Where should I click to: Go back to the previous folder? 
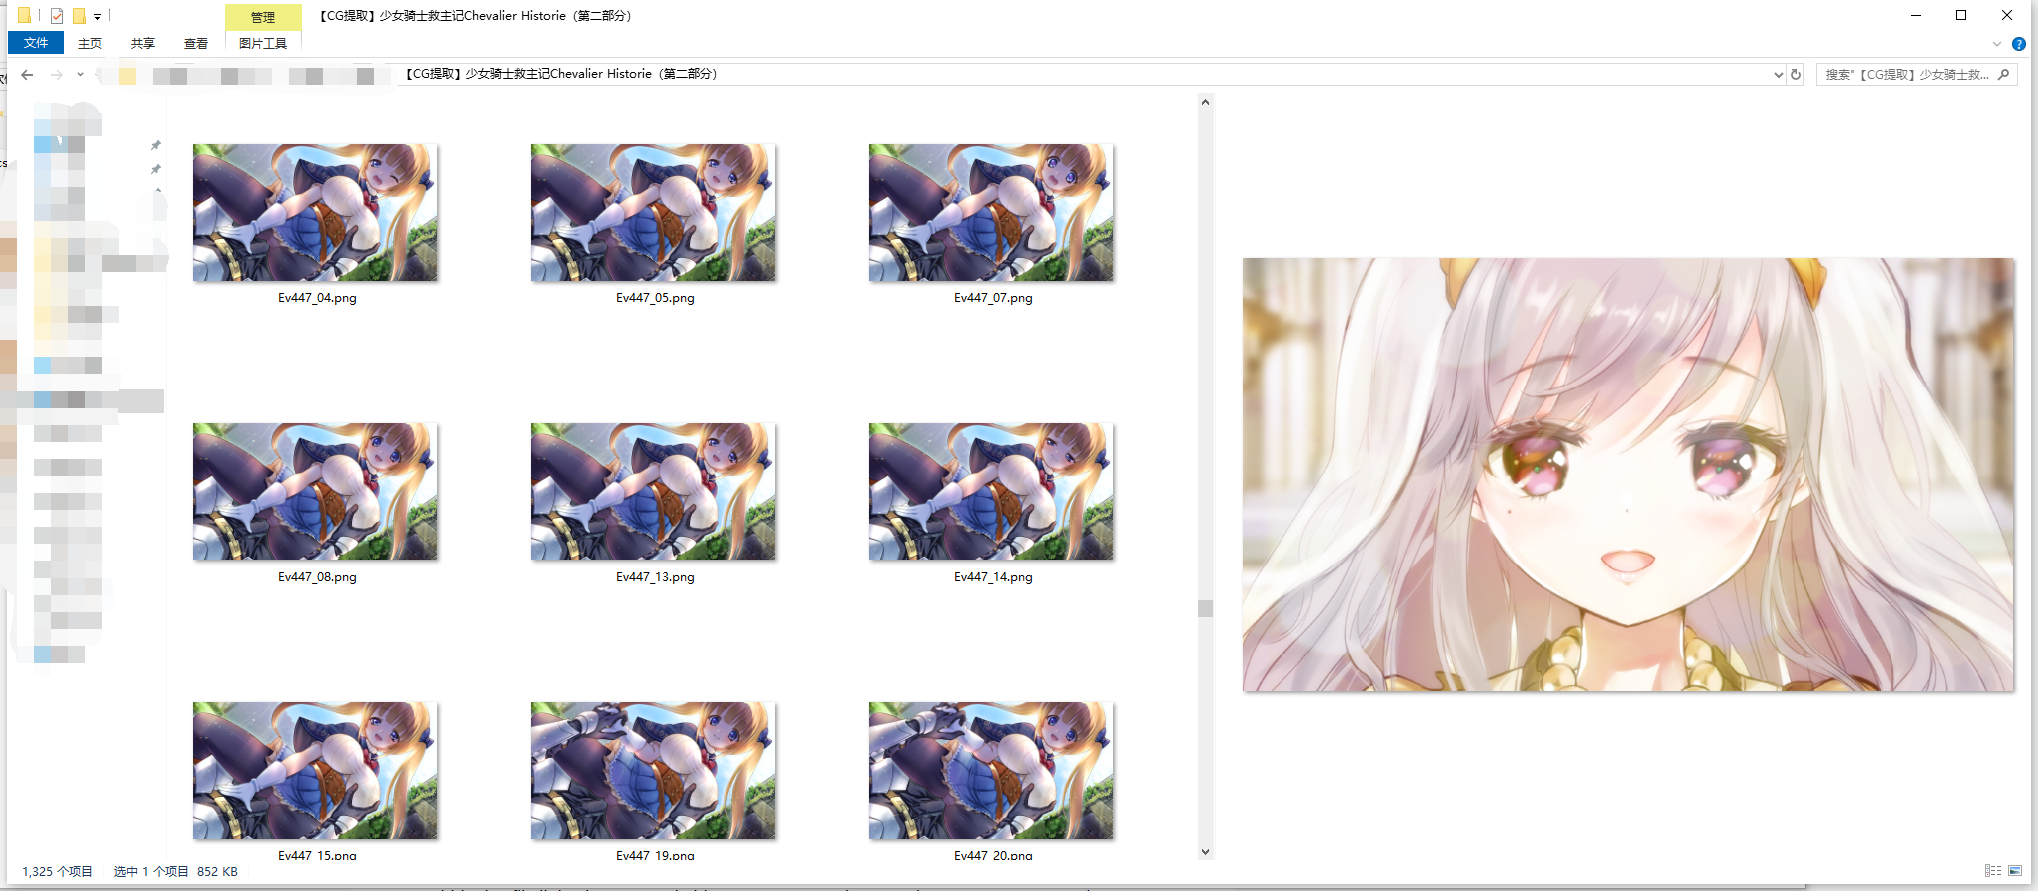[27, 75]
